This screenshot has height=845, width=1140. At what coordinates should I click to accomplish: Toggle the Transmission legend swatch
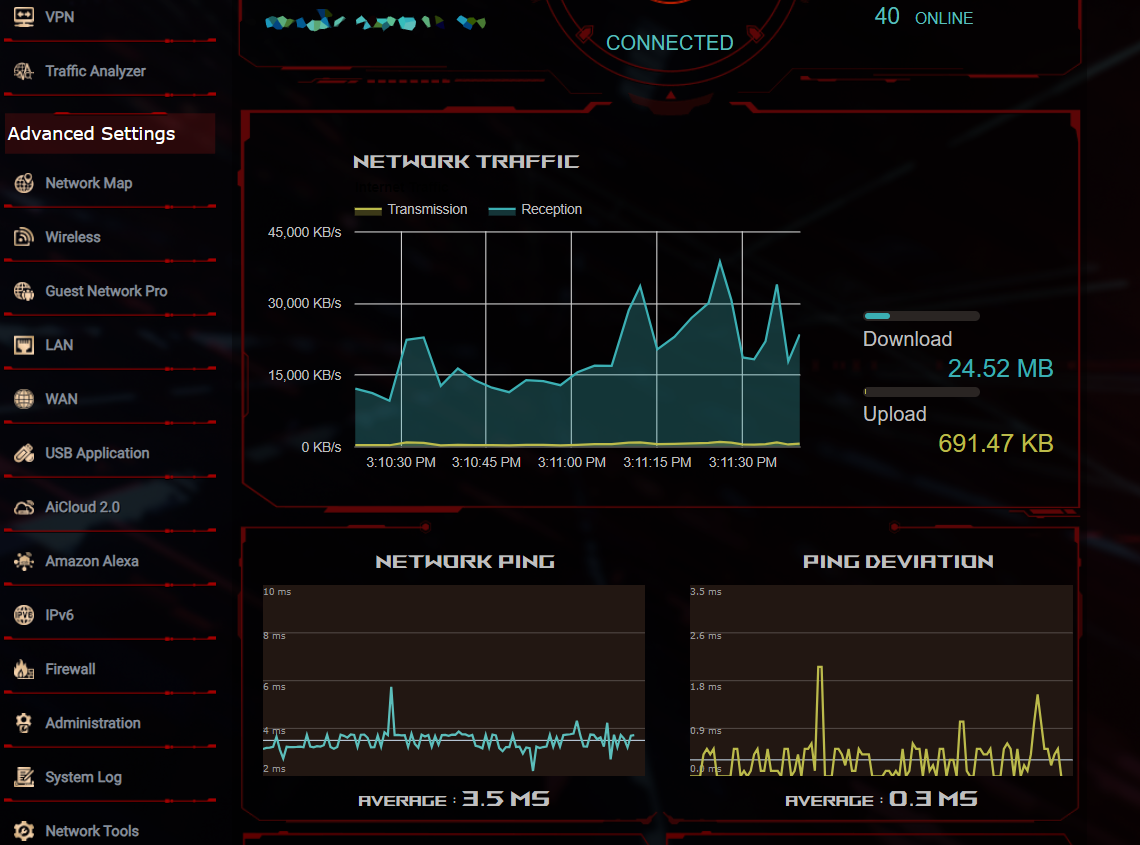click(x=368, y=210)
